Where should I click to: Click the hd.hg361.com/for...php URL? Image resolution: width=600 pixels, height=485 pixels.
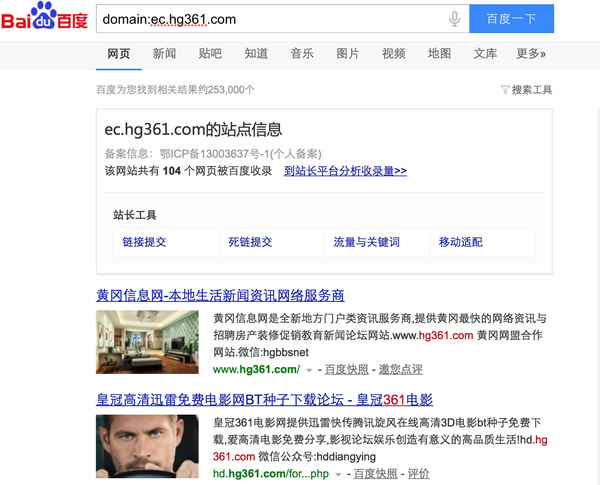(x=271, y=474)
